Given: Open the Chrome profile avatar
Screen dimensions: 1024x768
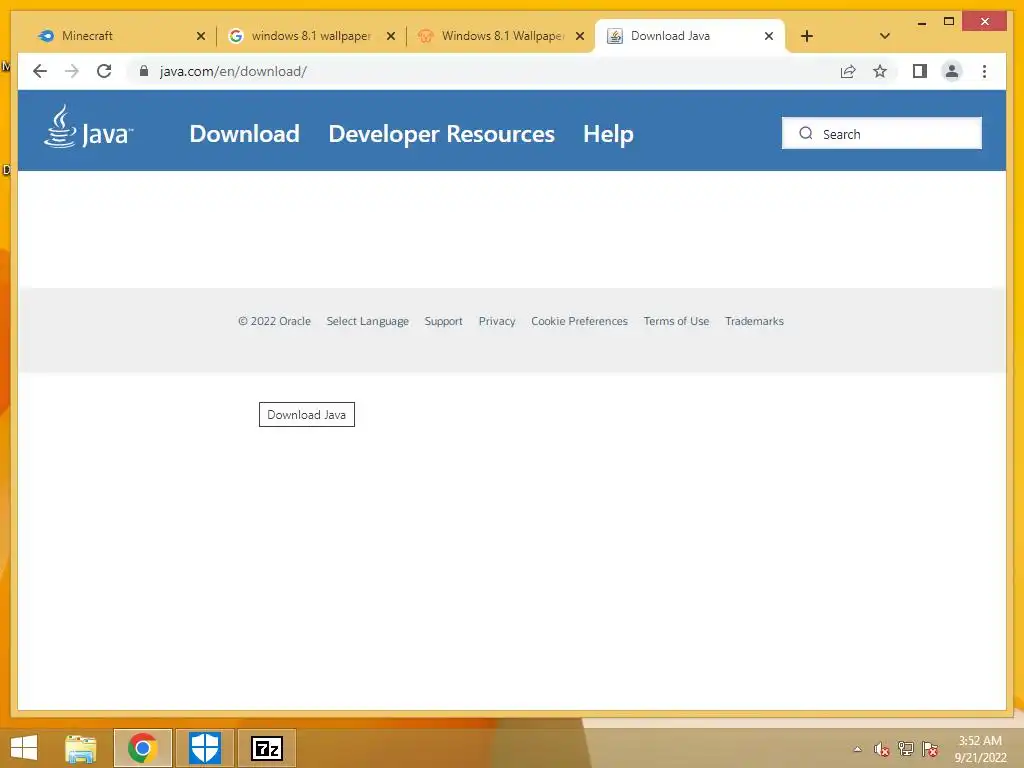Looking at the screenshot, I should coord(952,71).
